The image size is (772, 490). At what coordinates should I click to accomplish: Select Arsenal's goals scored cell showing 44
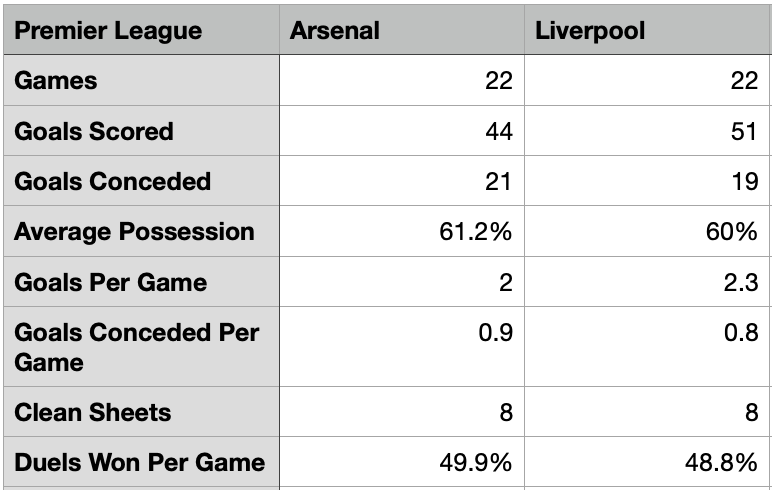click(402, 131)
